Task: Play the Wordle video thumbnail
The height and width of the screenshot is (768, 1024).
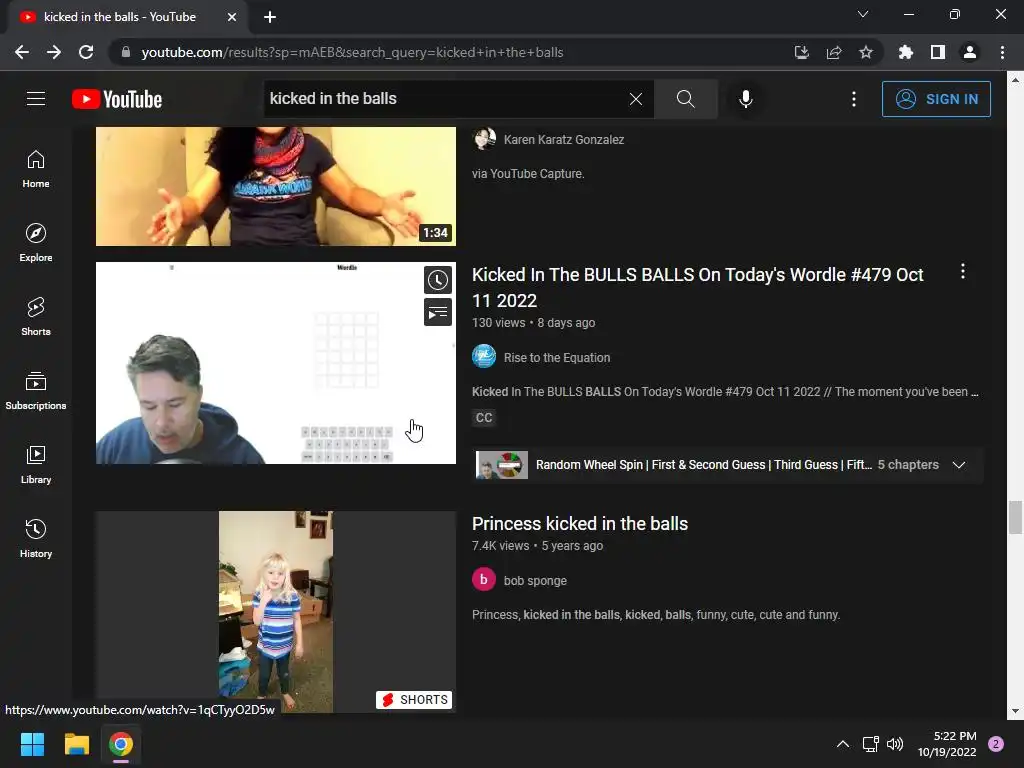Action: pos(276,363)
